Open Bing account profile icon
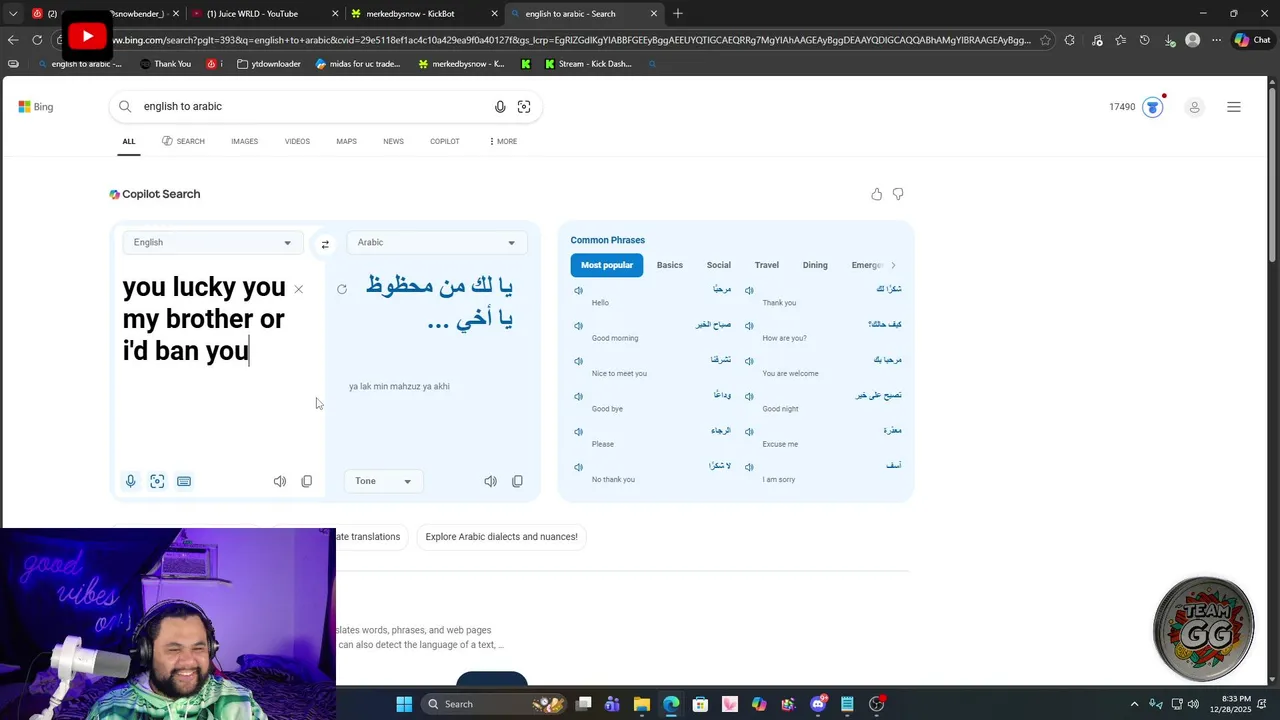Screen dimensions: 1280x720 pos(1194,107)
